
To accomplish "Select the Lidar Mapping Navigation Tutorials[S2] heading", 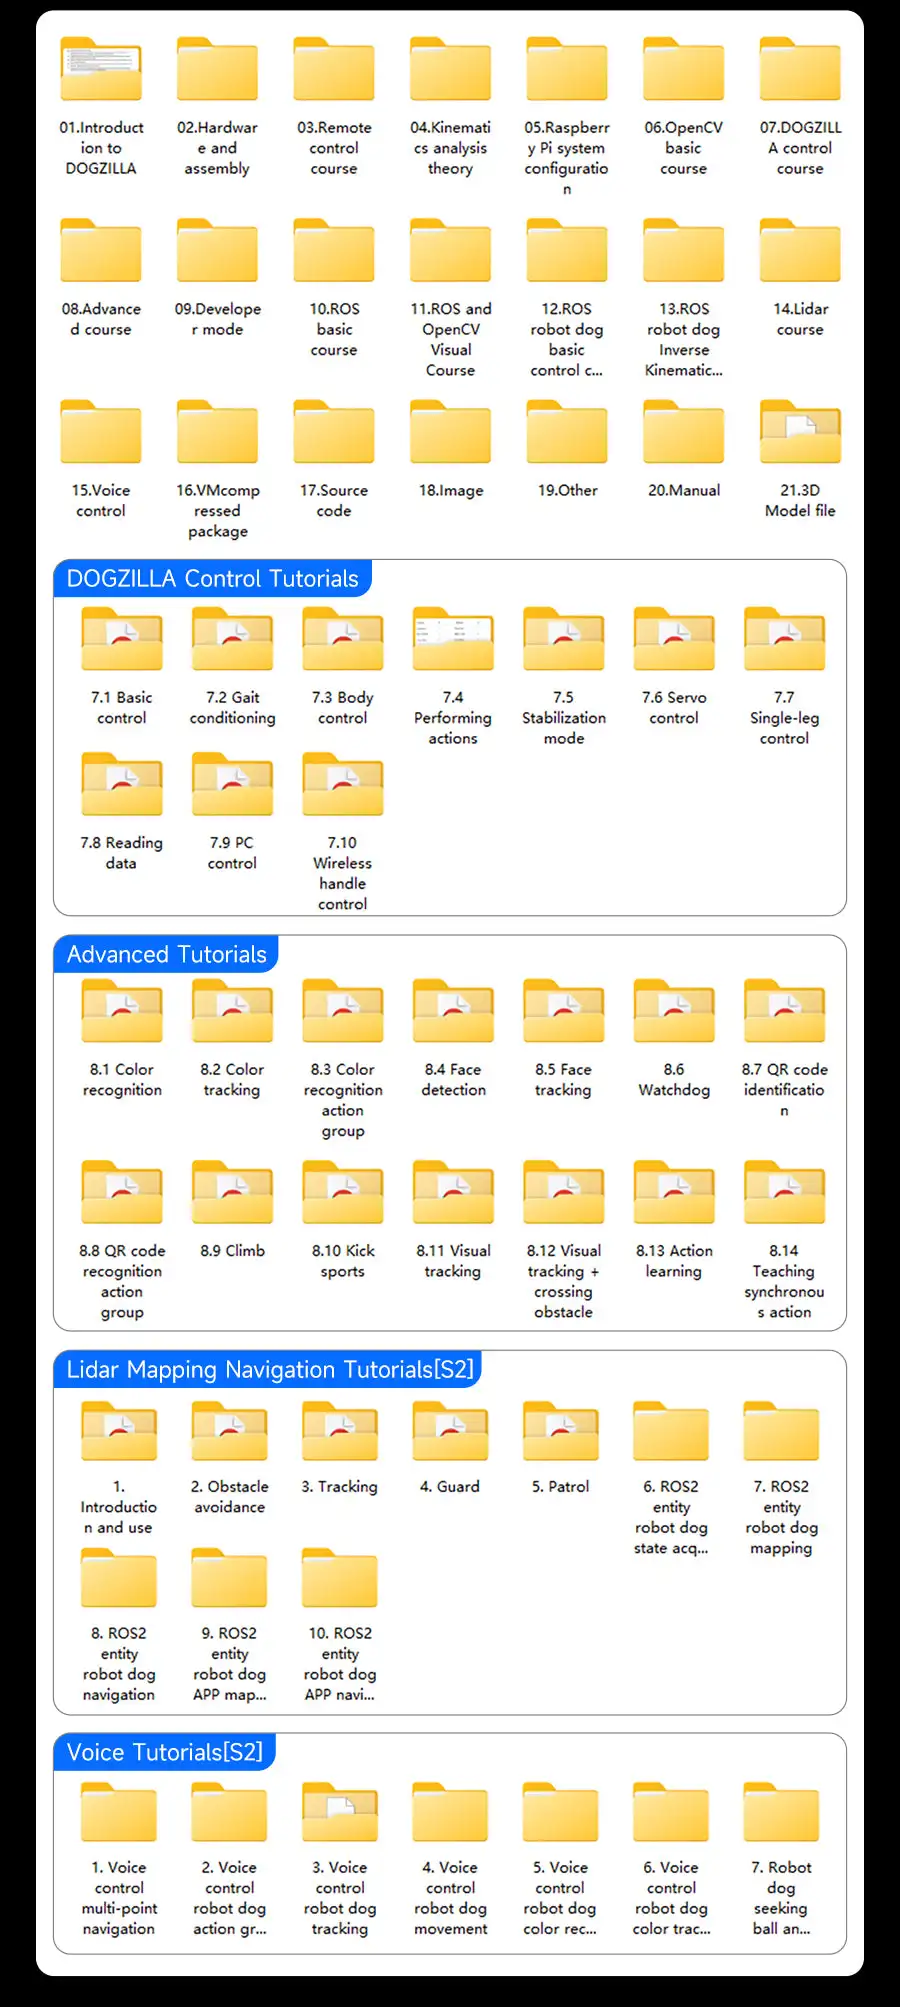I will tap(270, 1369).
